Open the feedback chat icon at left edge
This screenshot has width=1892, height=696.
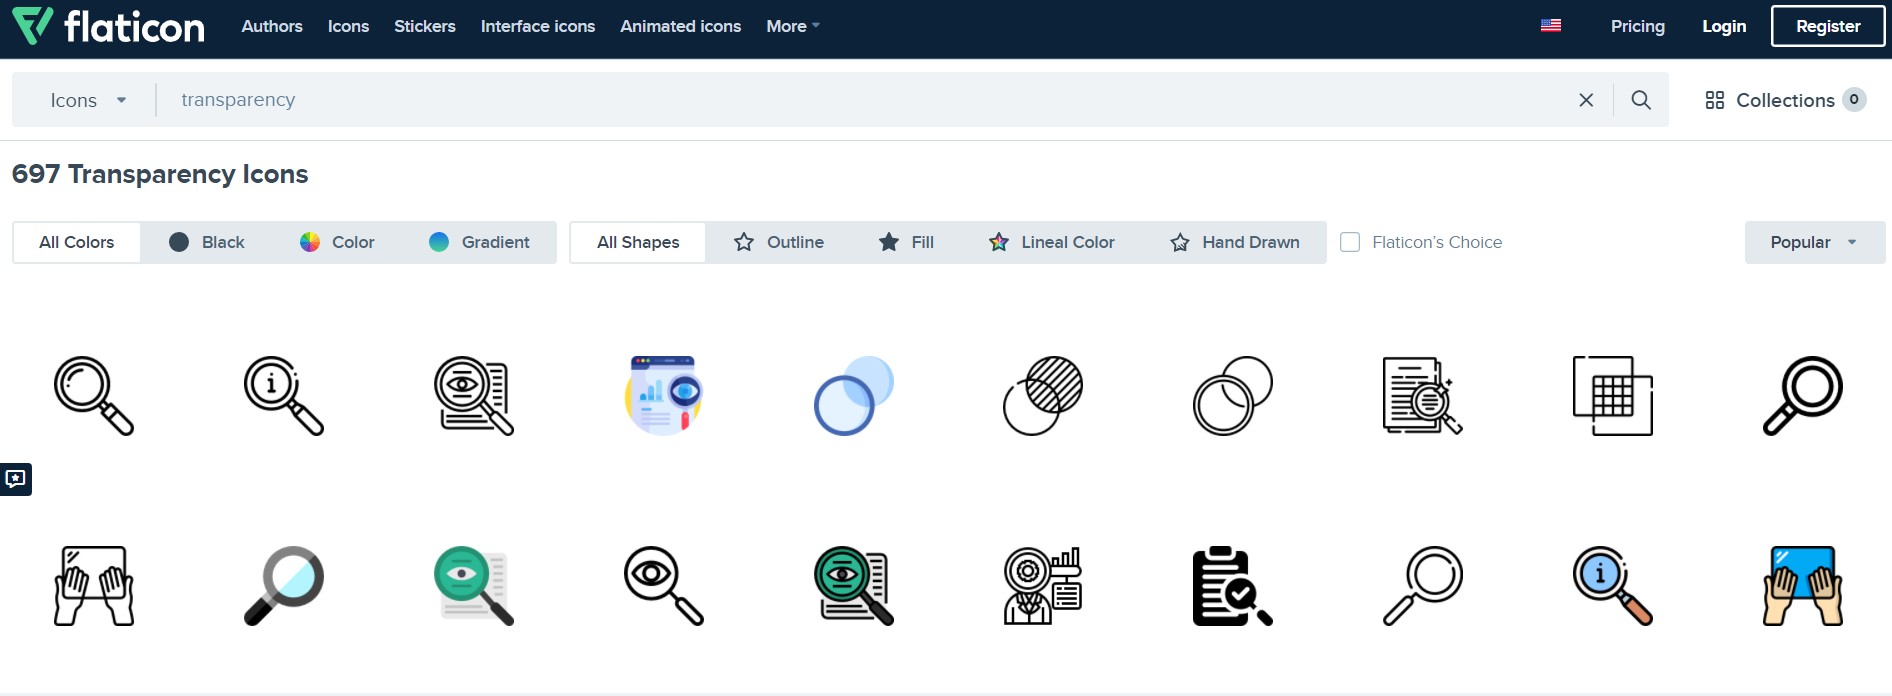tap(16, 479)
